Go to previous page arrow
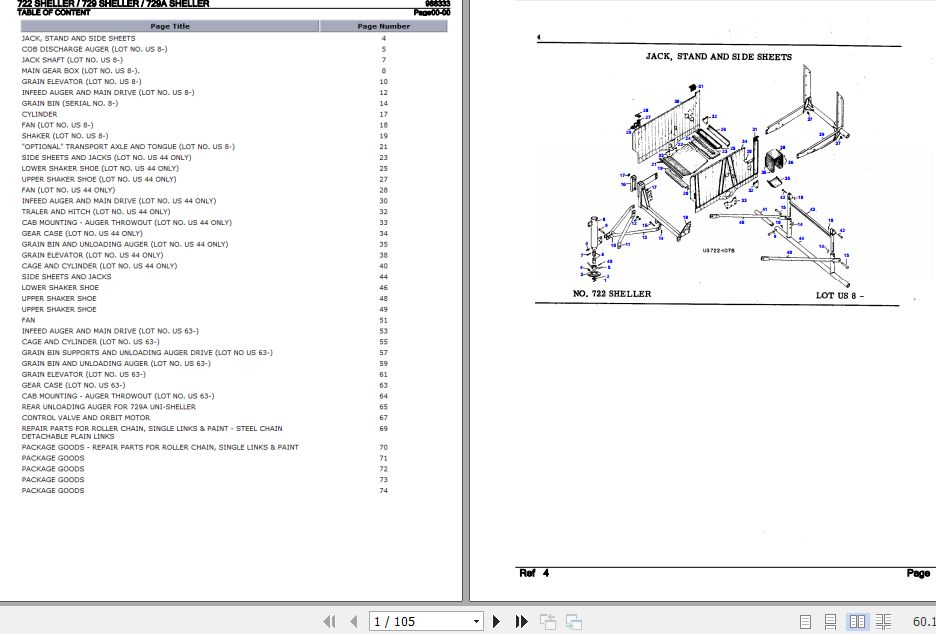Viewport: 936px width, 634px height. (354, 621)
